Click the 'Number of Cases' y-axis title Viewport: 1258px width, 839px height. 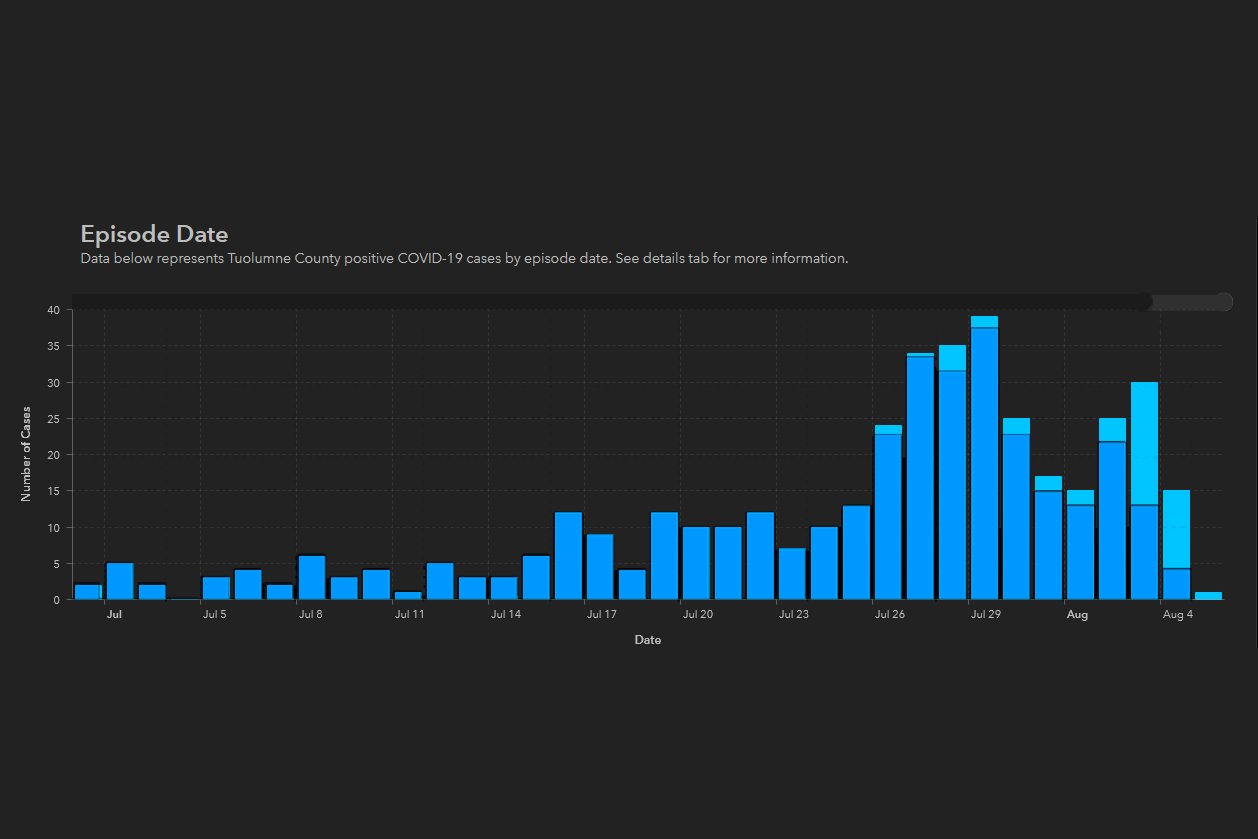pyautogui.click(x=27, y=453)
